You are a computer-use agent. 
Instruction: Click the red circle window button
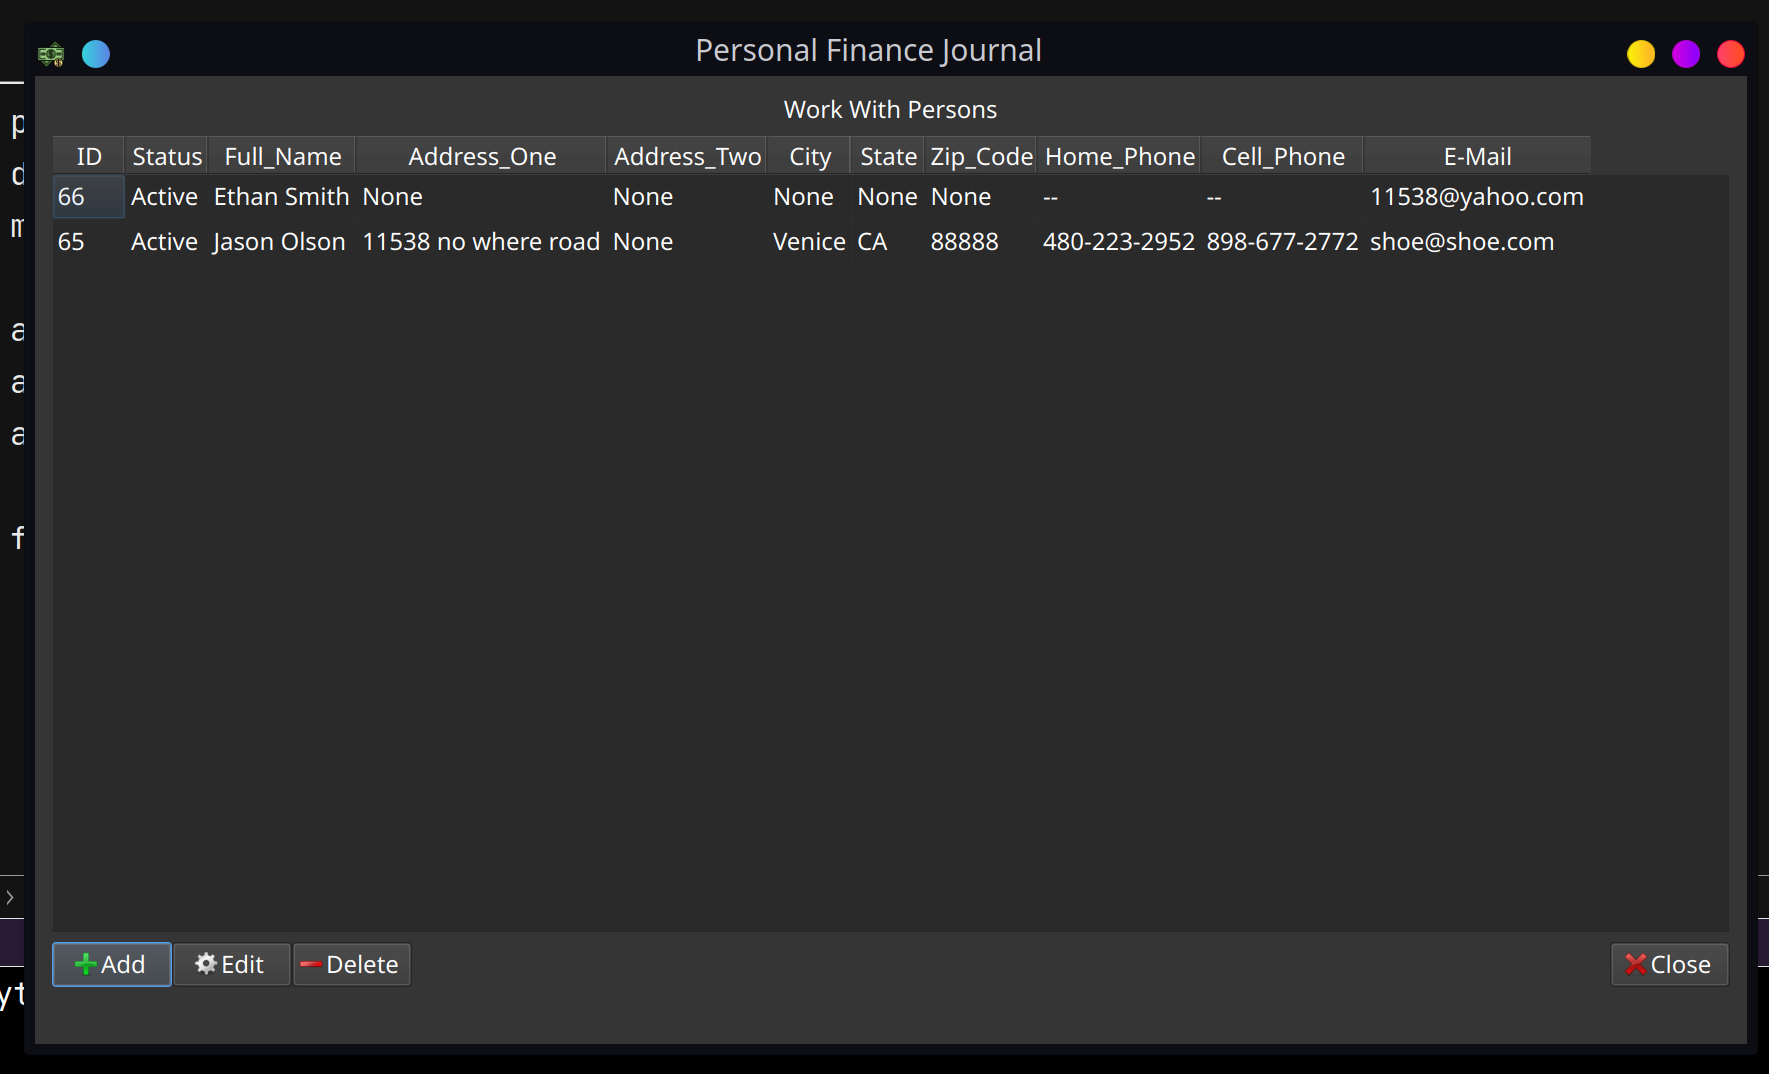pyautogui.click(x=1730, y=54)
